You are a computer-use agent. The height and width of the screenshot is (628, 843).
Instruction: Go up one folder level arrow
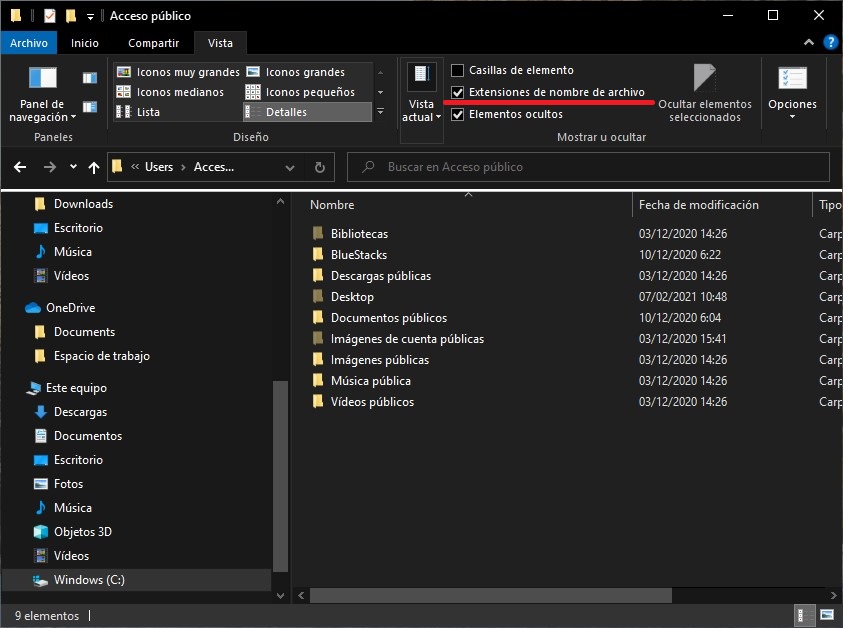coord(93,167)
